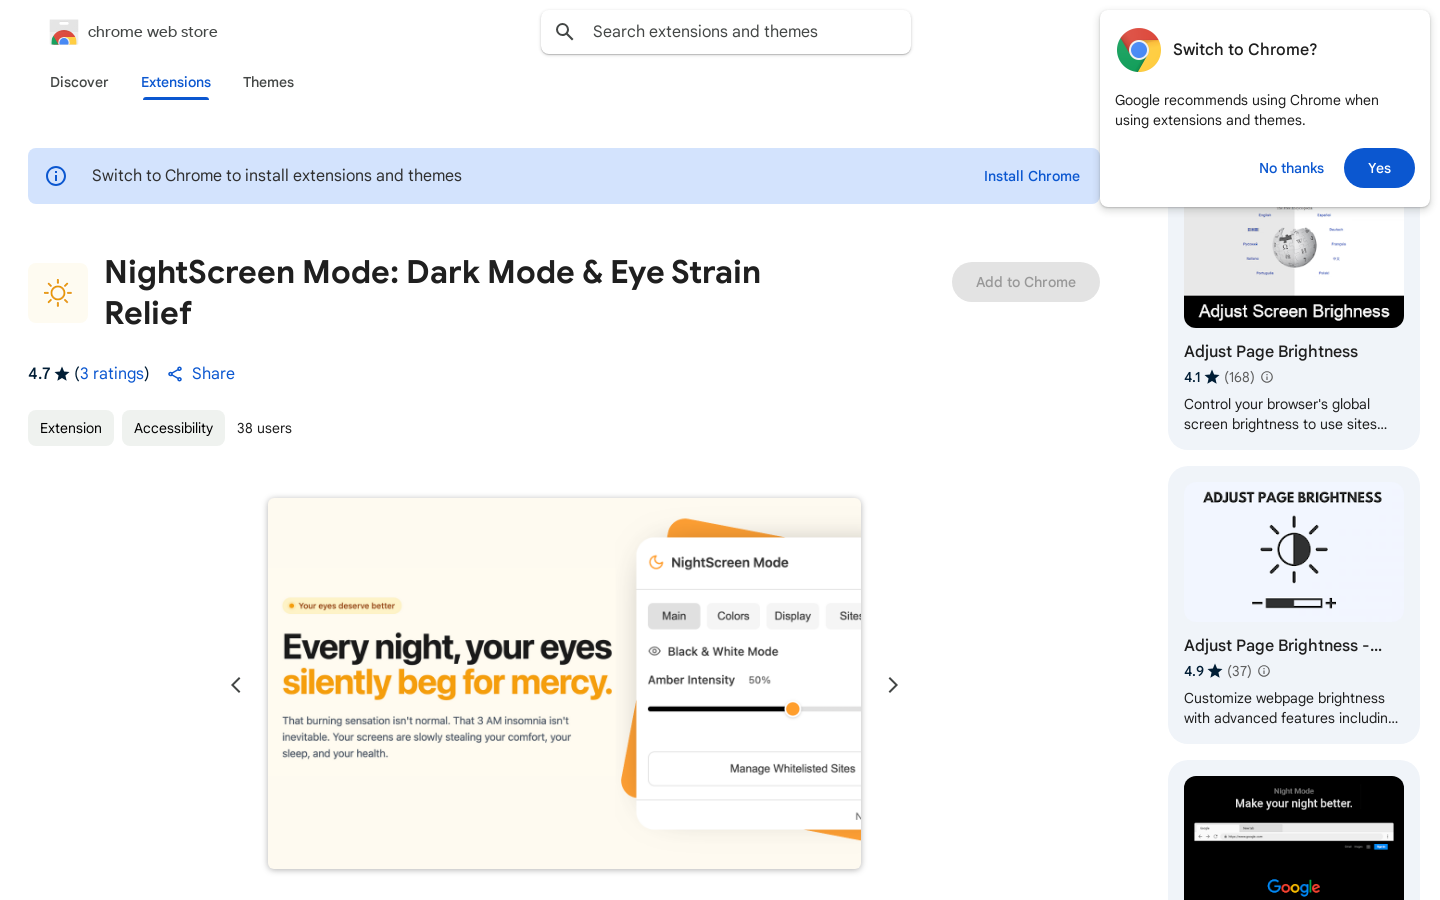Open the Extensions tab

point(176,82)
